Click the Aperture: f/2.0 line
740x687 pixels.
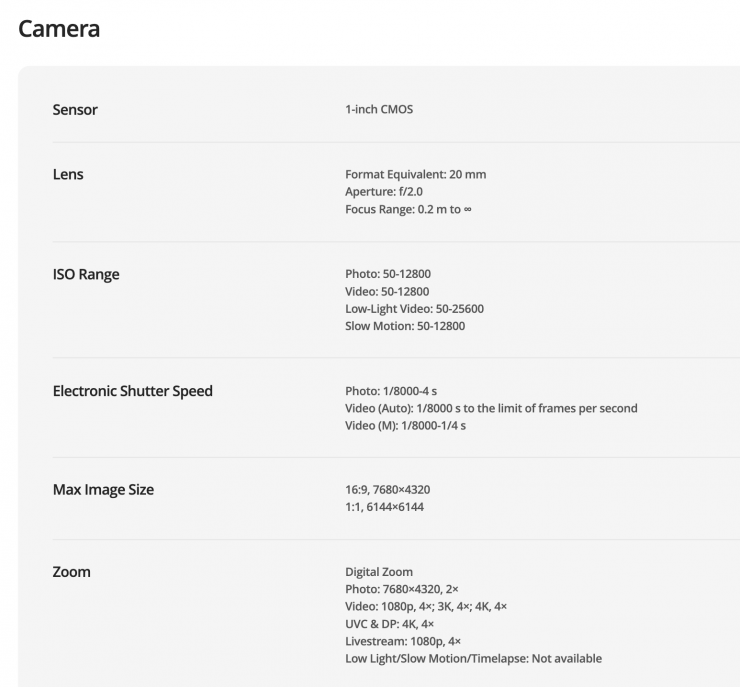coord(386,192)
